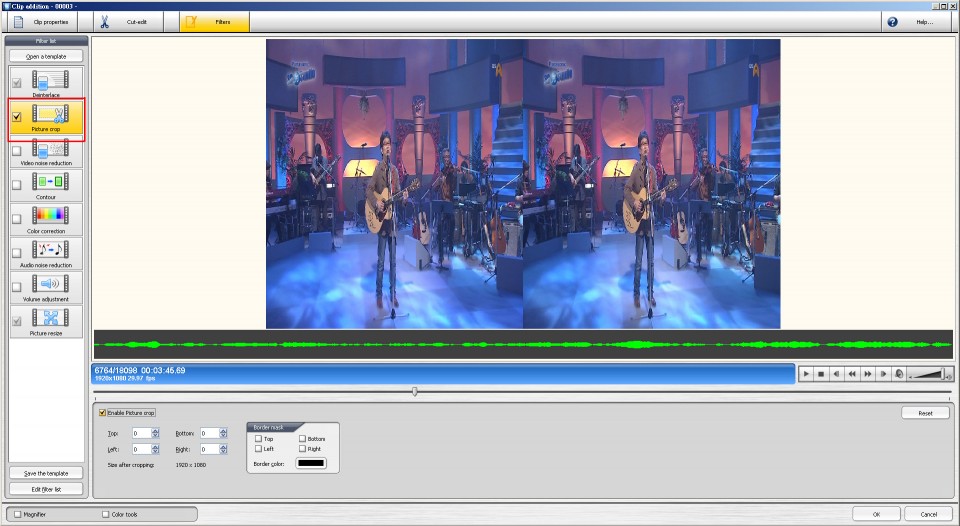Select the Volume adjustment filter icon
The image size is (960, 526).
(x=50, y=284)
